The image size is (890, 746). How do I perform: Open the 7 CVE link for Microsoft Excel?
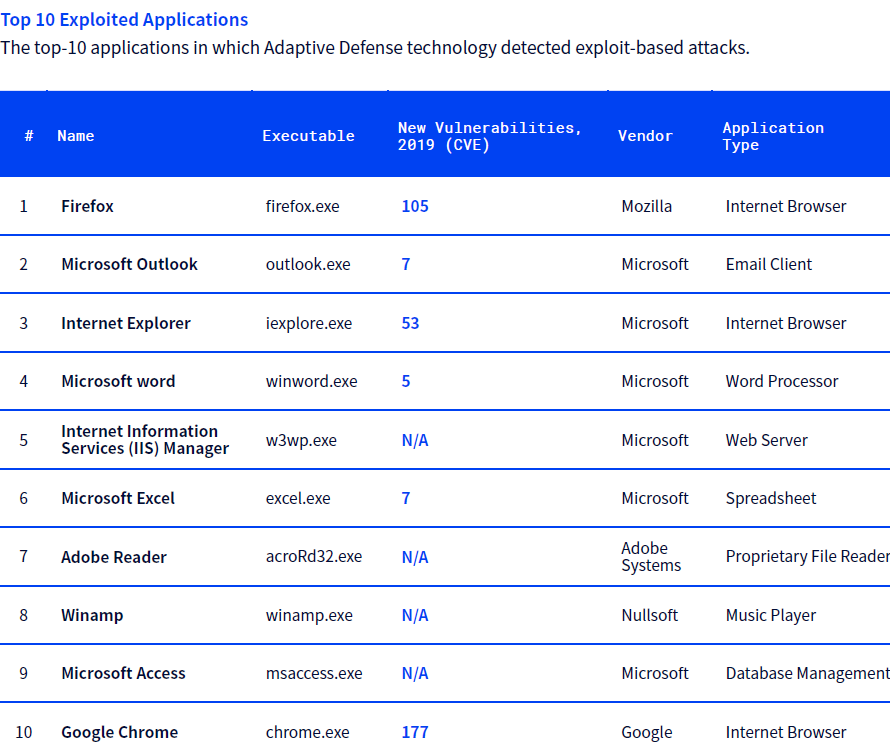[x=406, y=498]
